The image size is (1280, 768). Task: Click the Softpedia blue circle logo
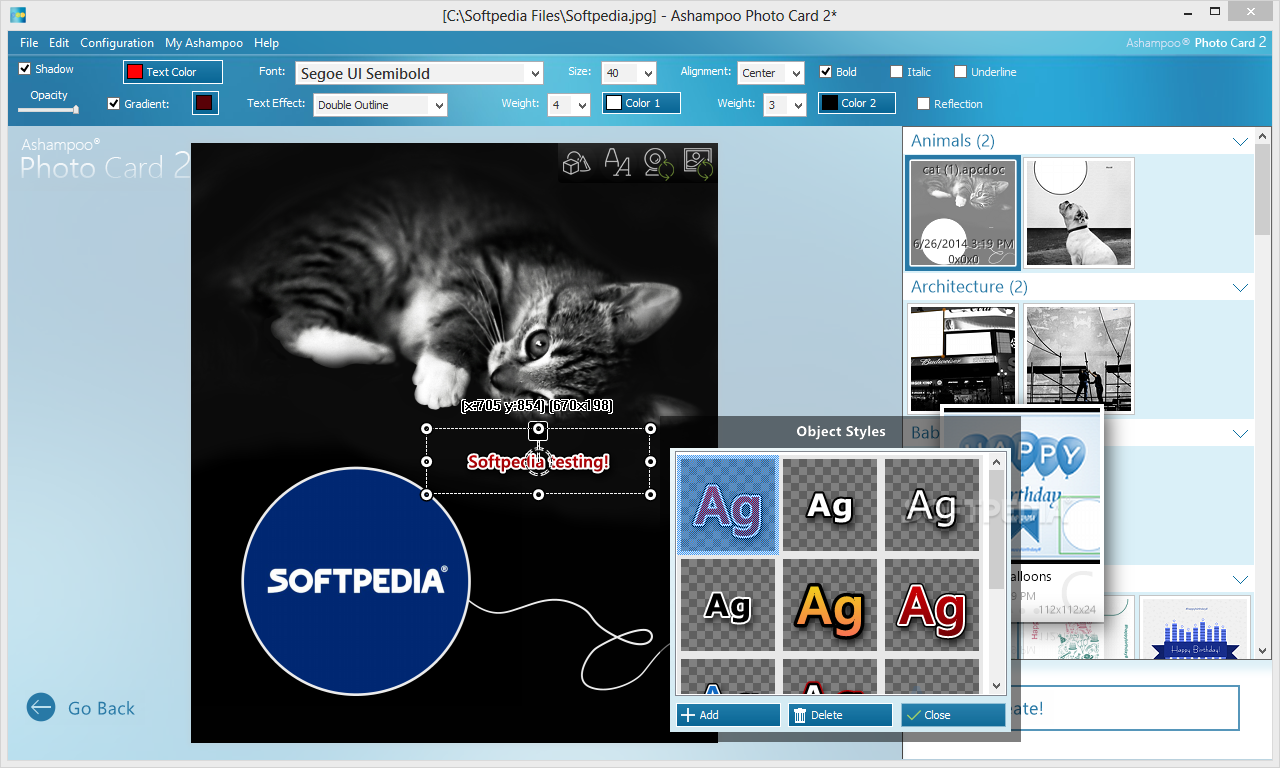click(356, 580)
